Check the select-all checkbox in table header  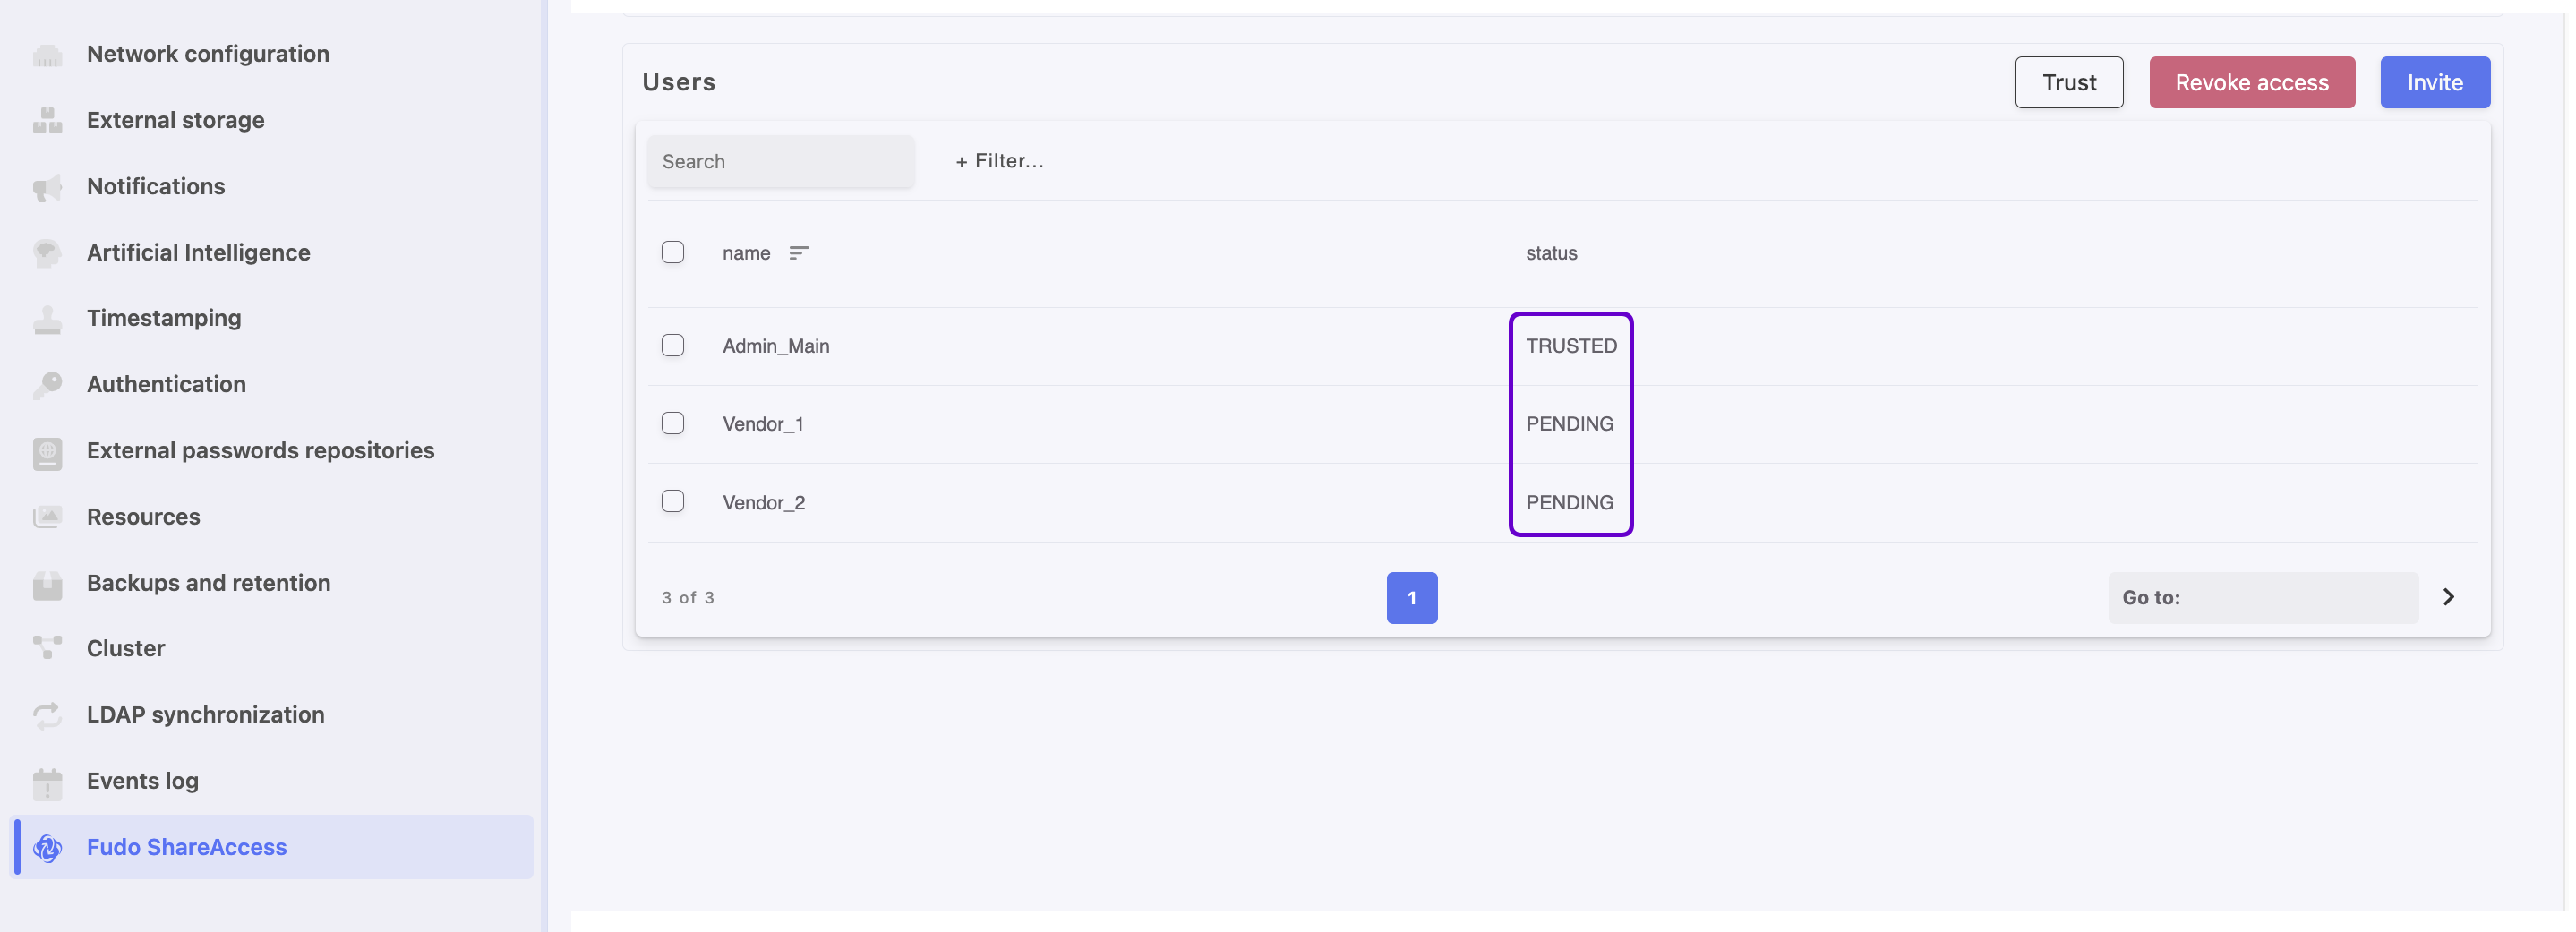click(673, 252)
